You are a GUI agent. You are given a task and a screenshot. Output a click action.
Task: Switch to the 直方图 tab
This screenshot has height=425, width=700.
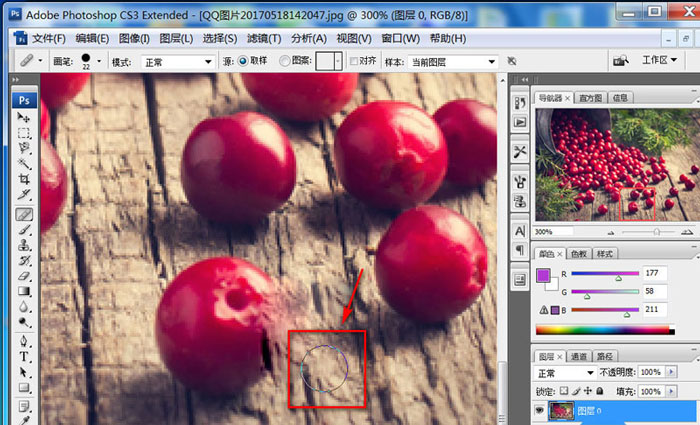[590, 98]
